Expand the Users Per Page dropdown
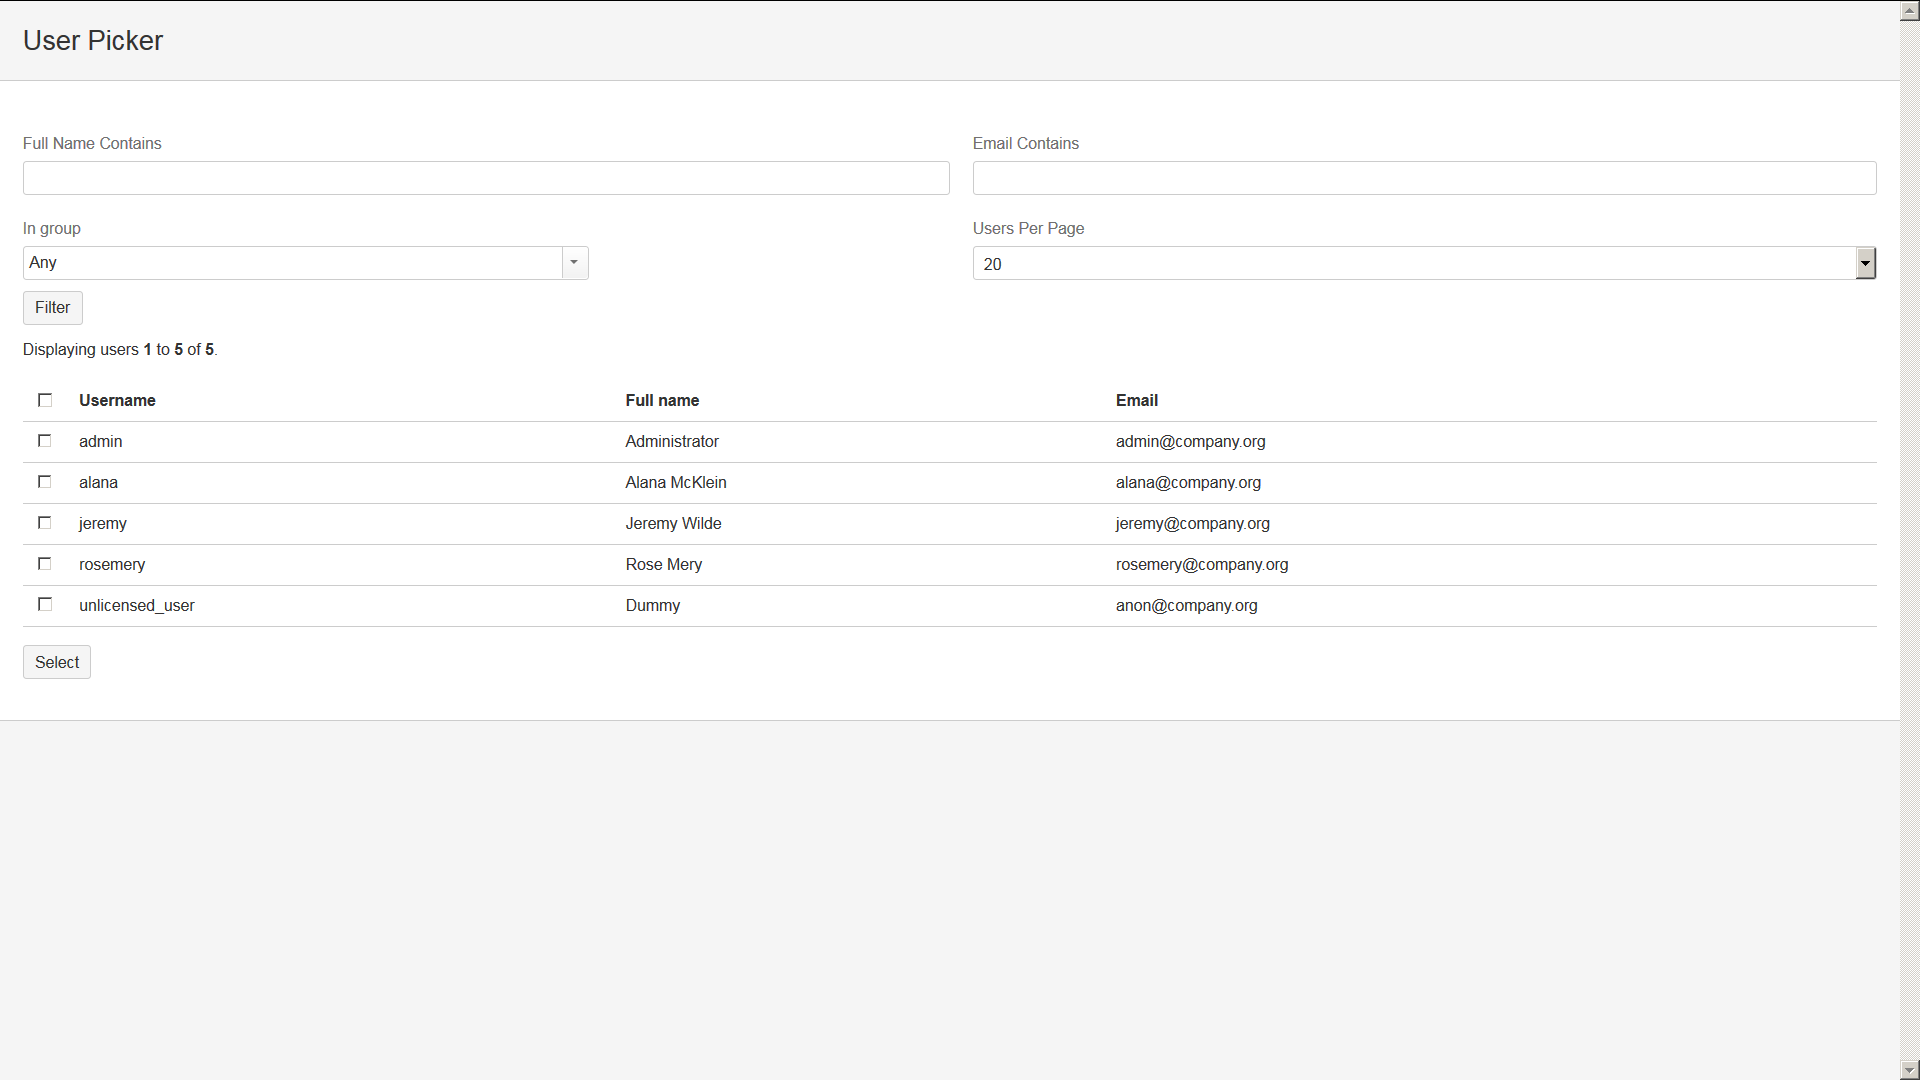This screenshot has height=1080, width=1920. pos(1865,263)
